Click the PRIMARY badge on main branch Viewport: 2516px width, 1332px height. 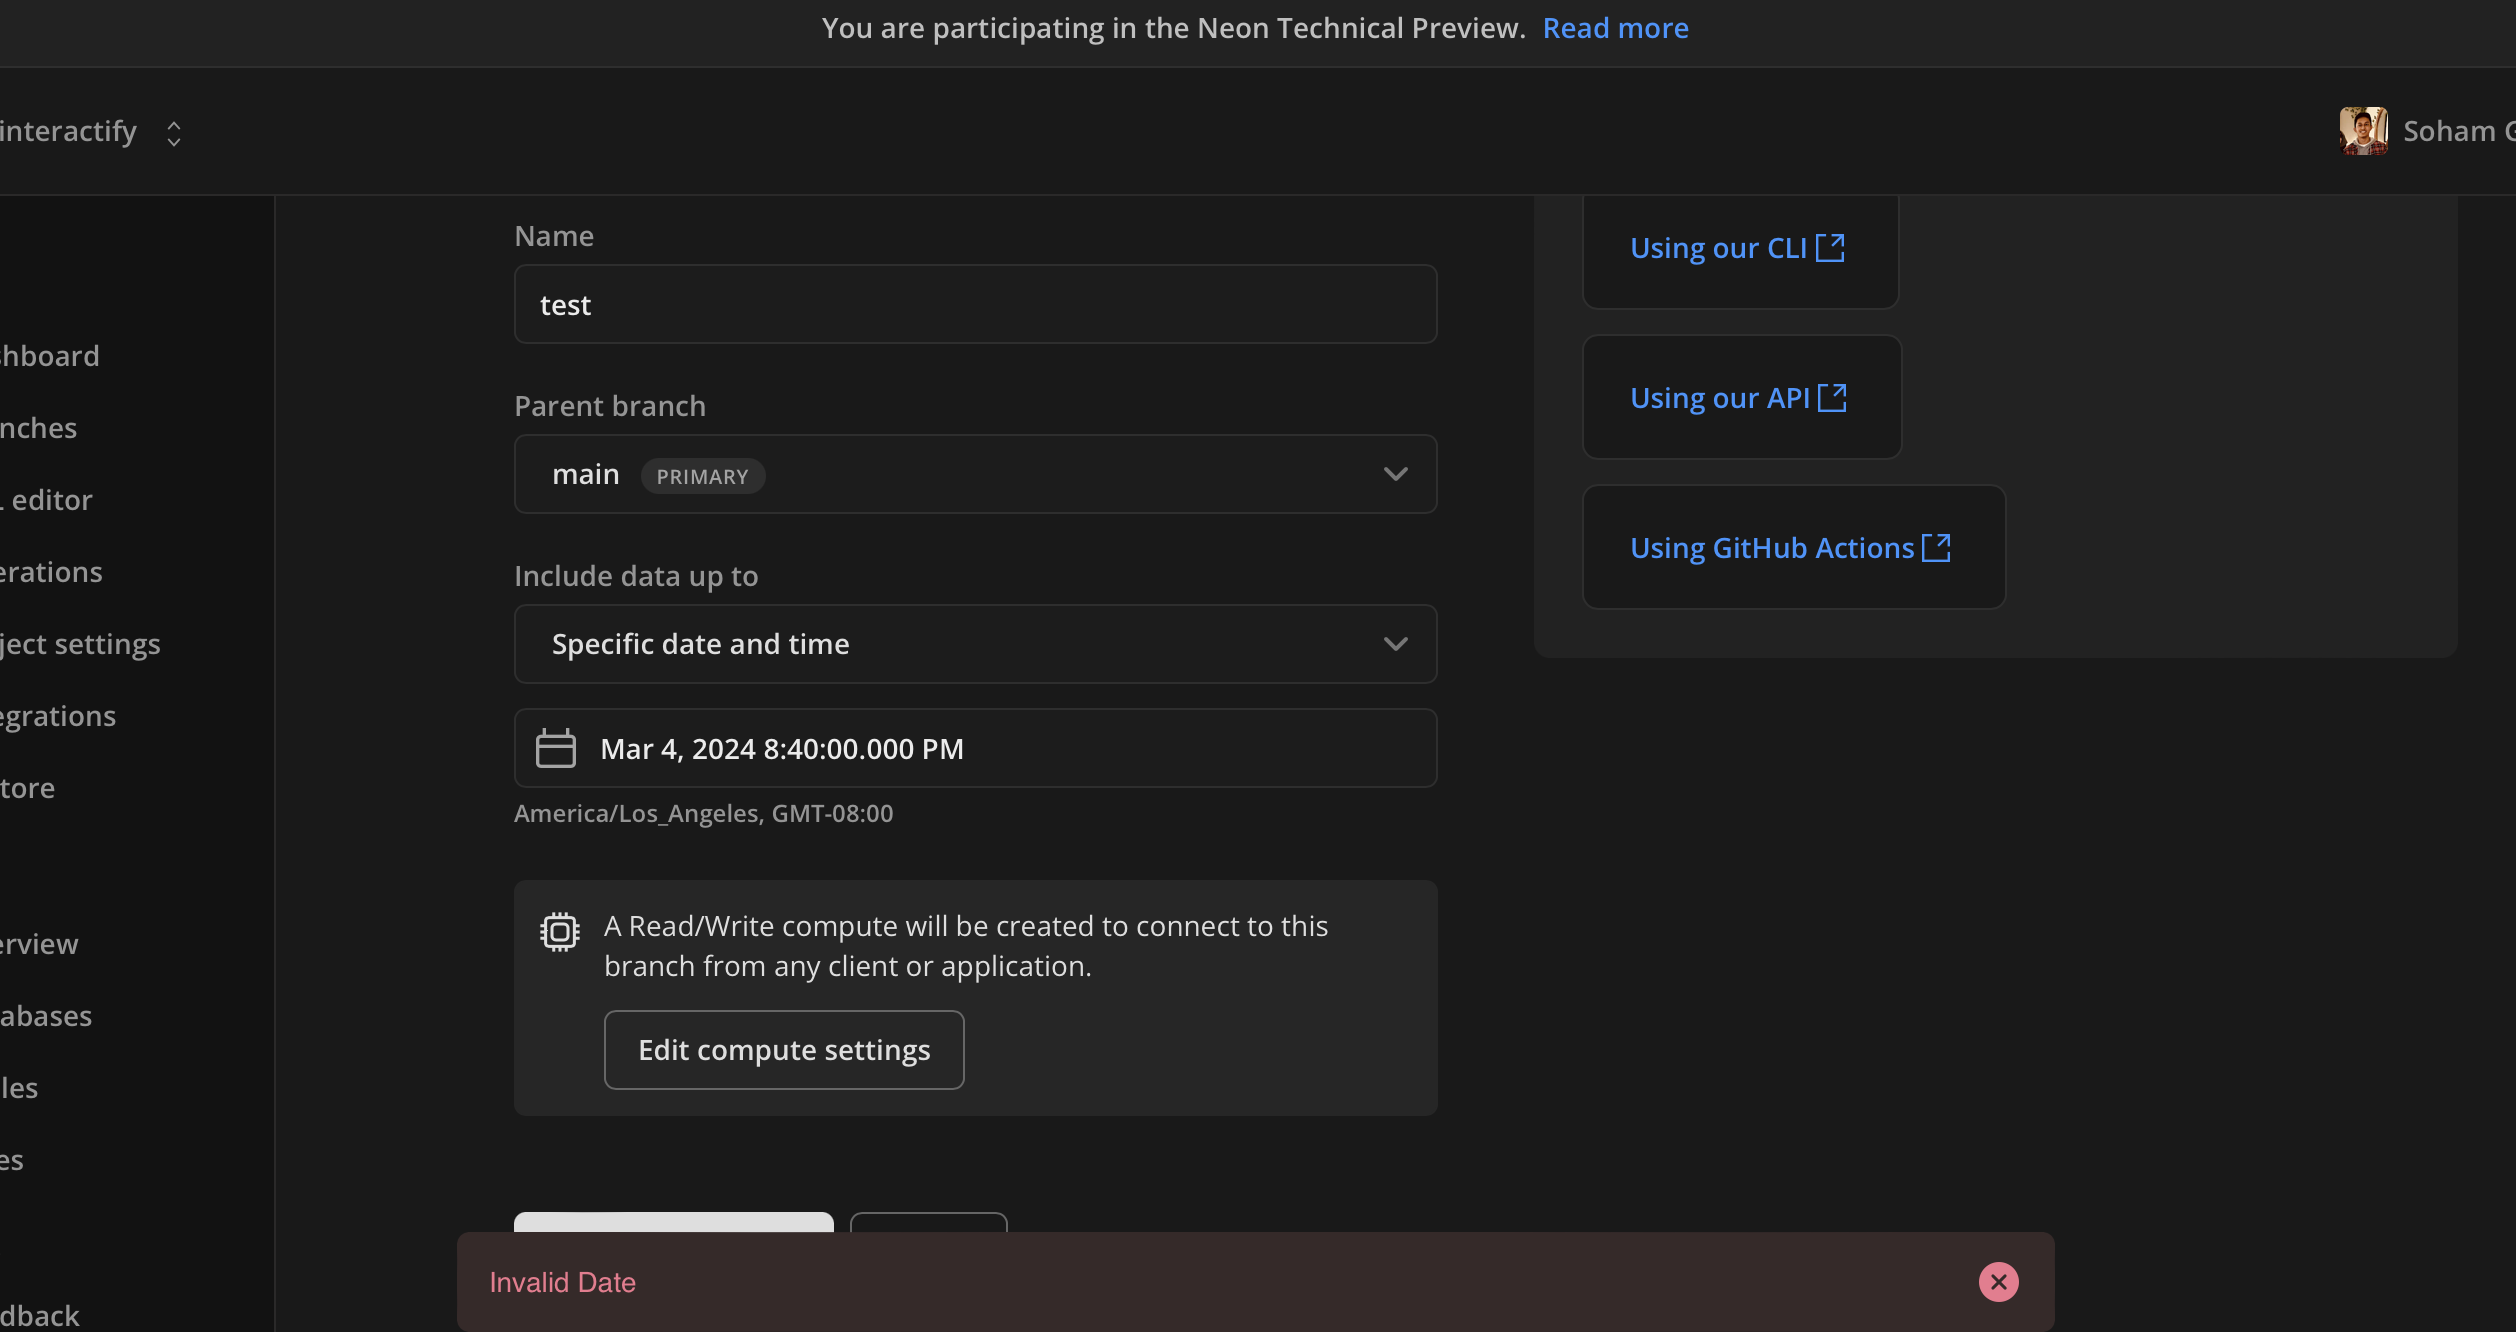point(702,476)
